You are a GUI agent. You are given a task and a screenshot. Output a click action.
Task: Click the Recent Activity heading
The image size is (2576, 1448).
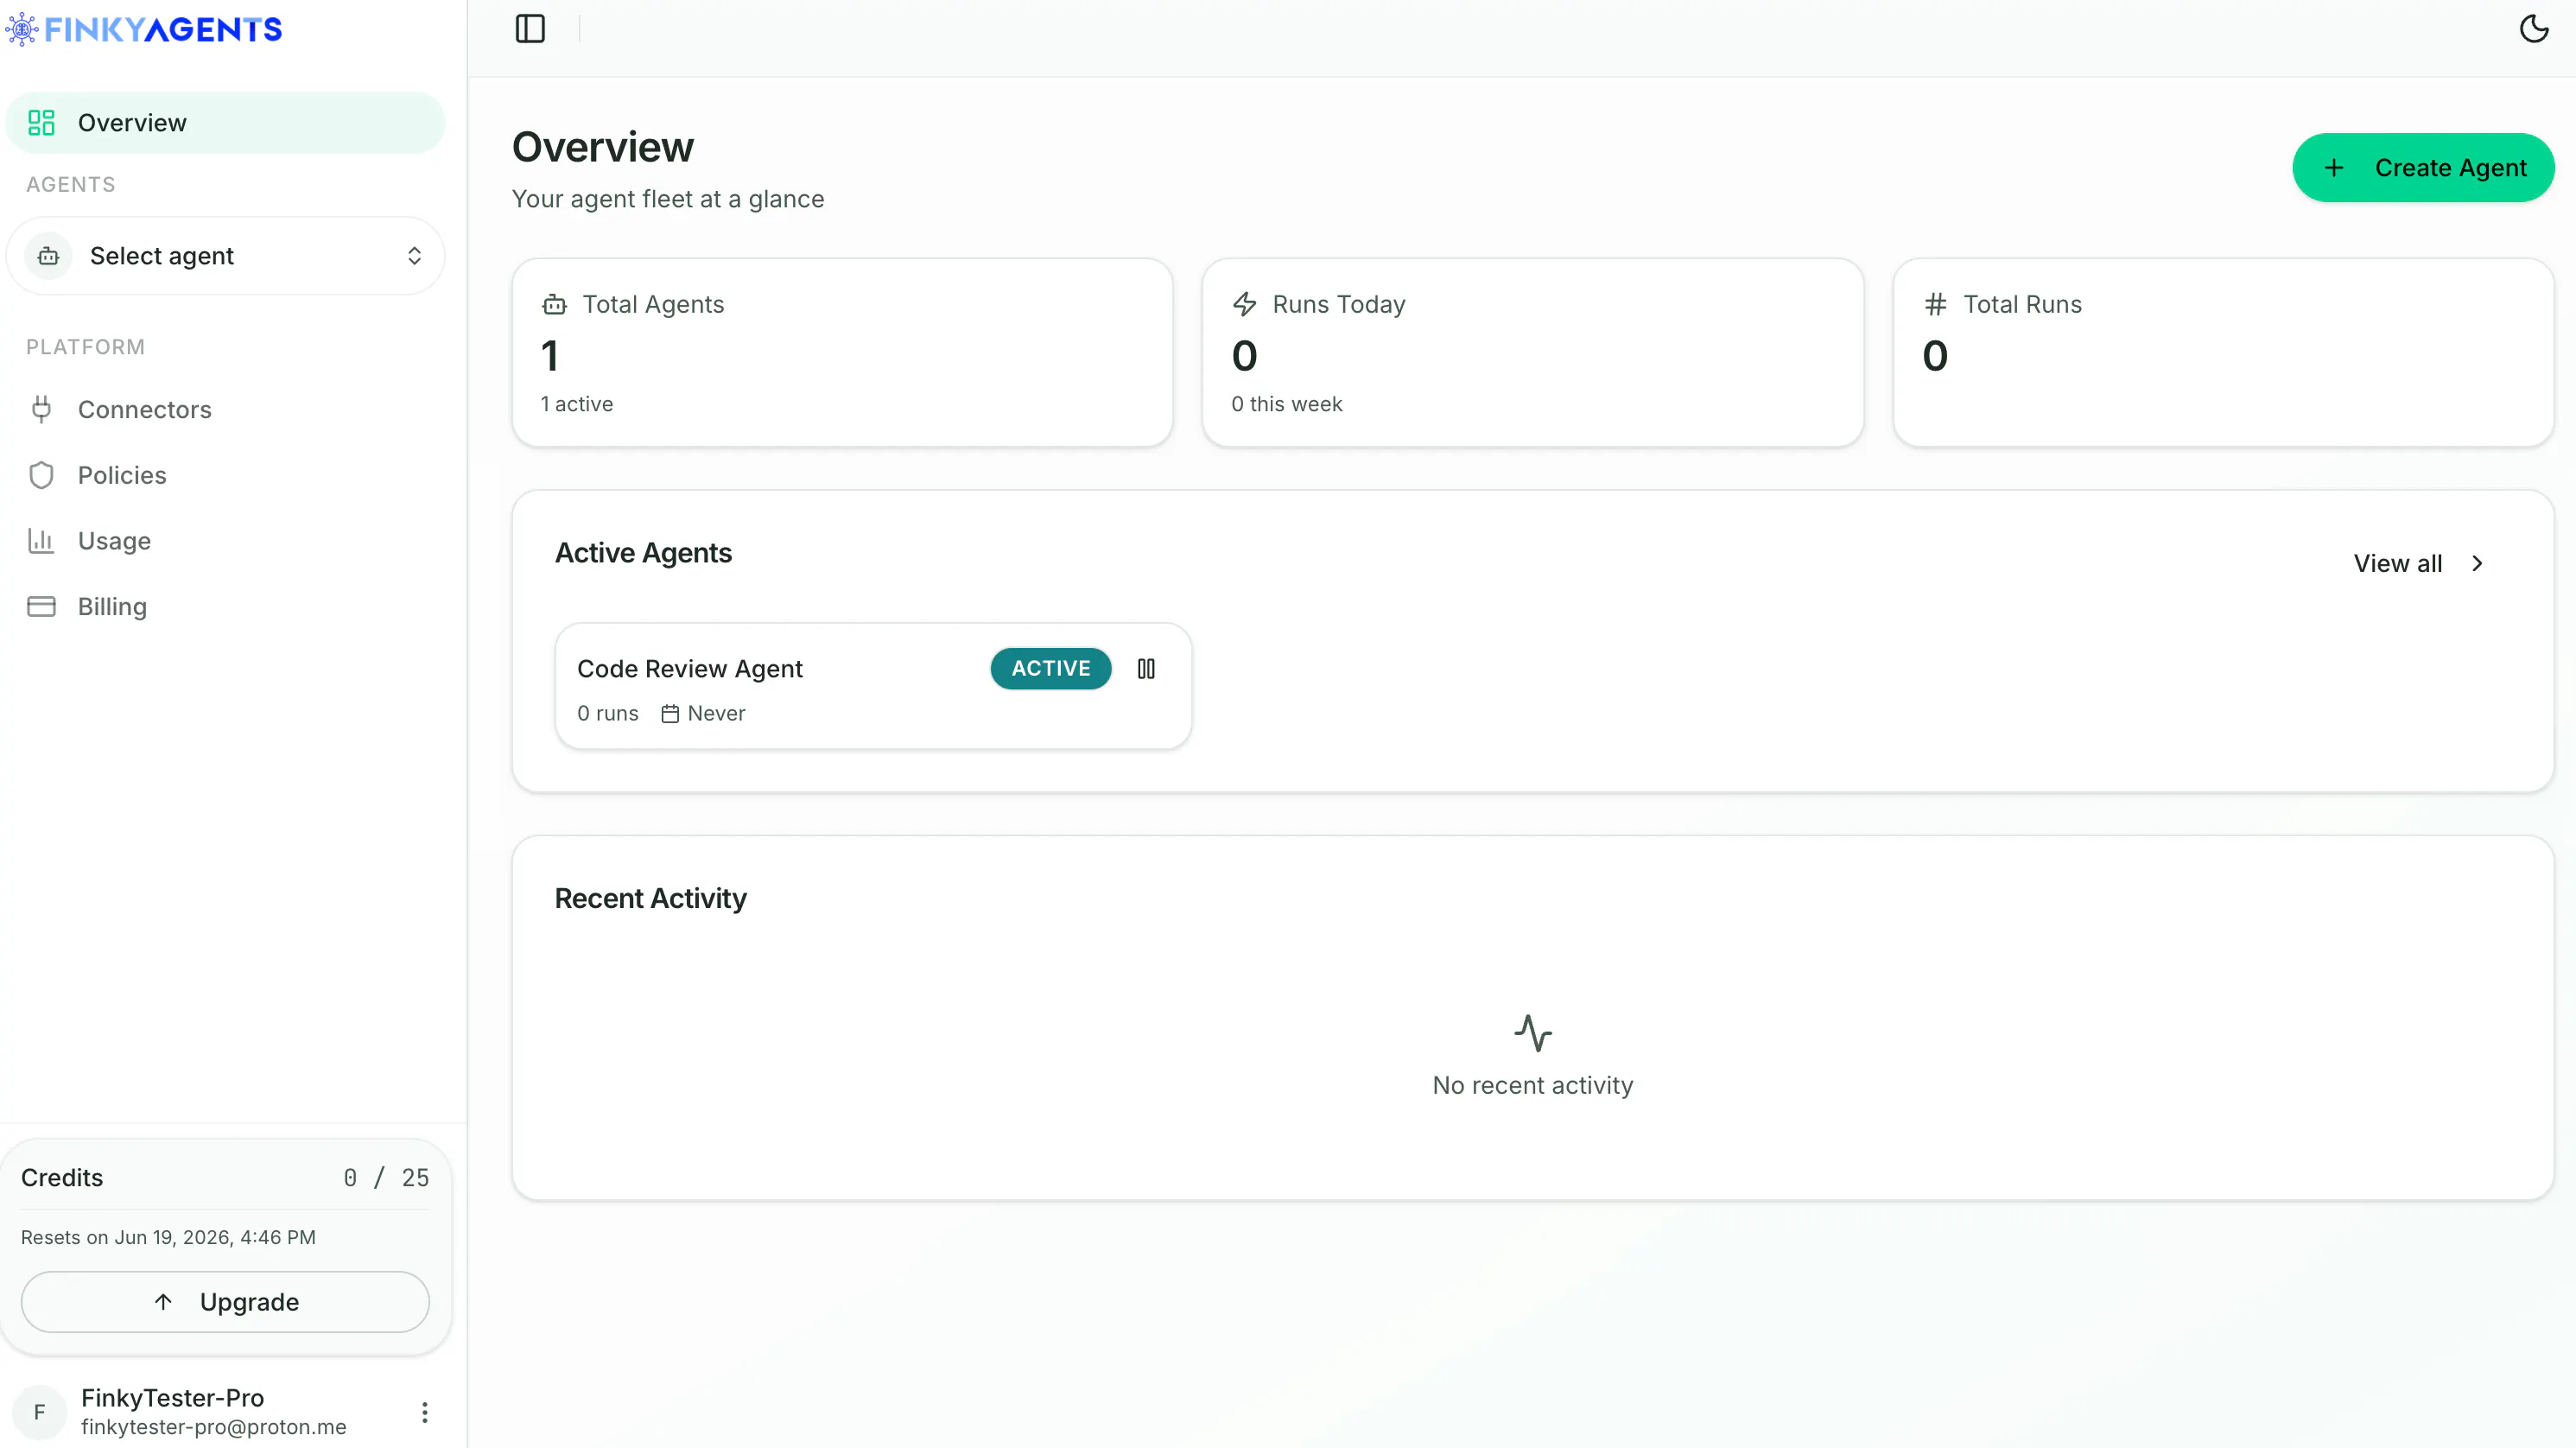(650, 899)
